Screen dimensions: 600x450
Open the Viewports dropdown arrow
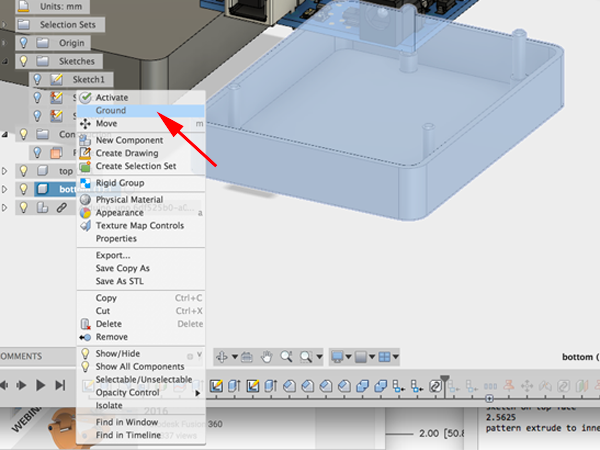396,357
